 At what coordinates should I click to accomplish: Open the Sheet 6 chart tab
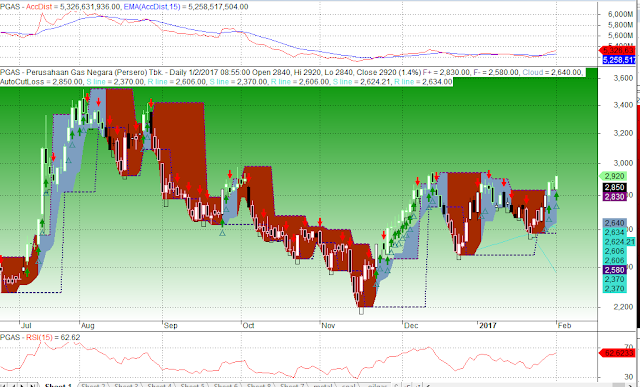(225, 385)
